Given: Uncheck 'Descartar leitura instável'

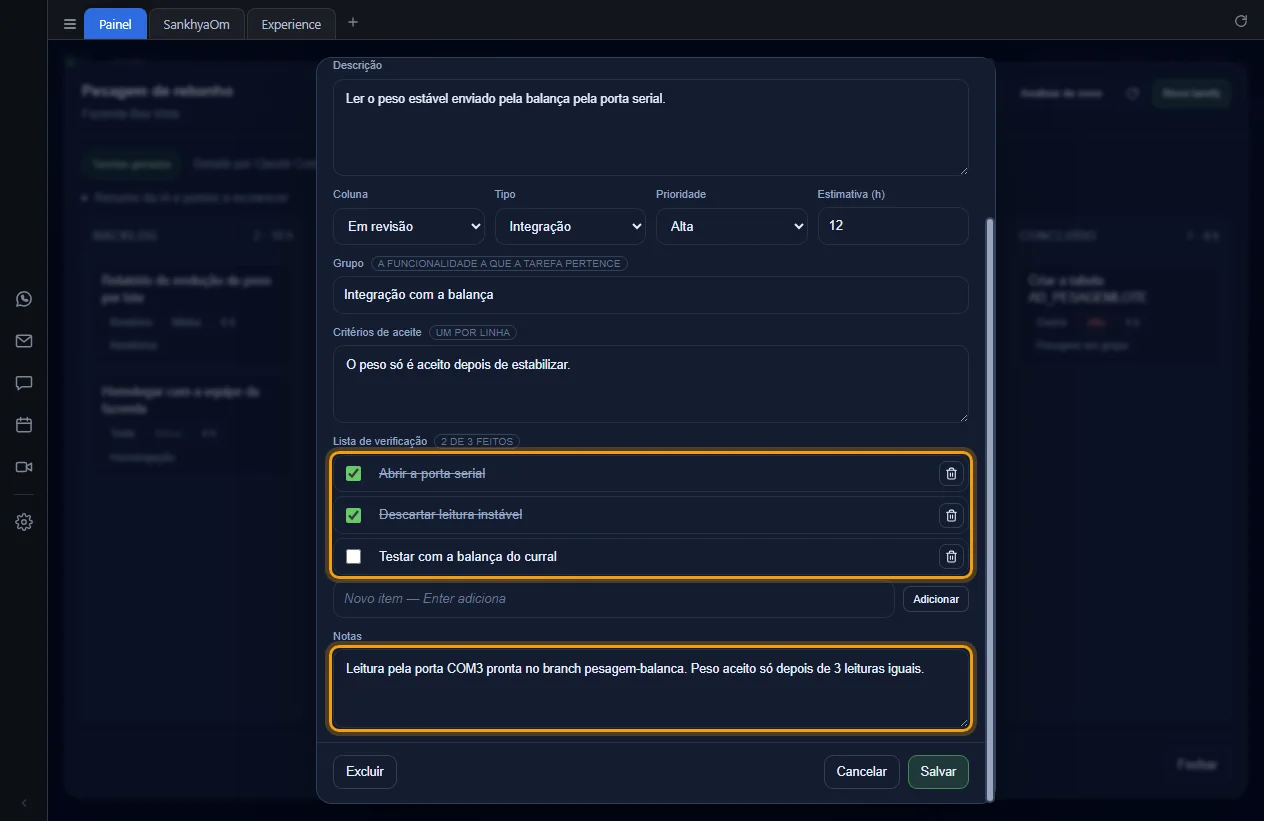Looking at the screenshot, I should pyautogui.click(x=353, y=515).
